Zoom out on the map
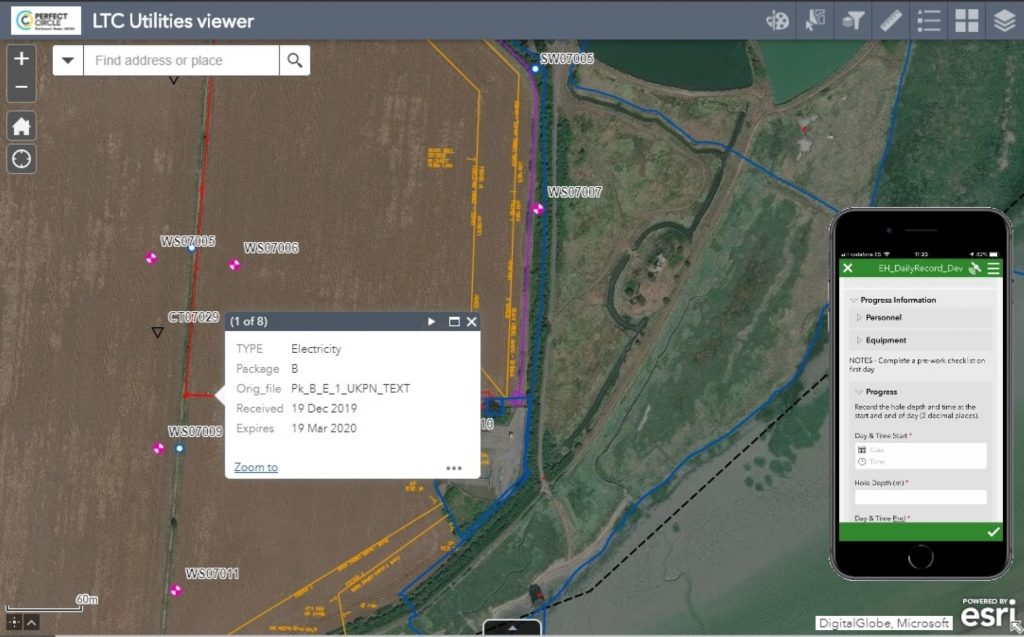The image size is (1024, 637). coord(21,88)
